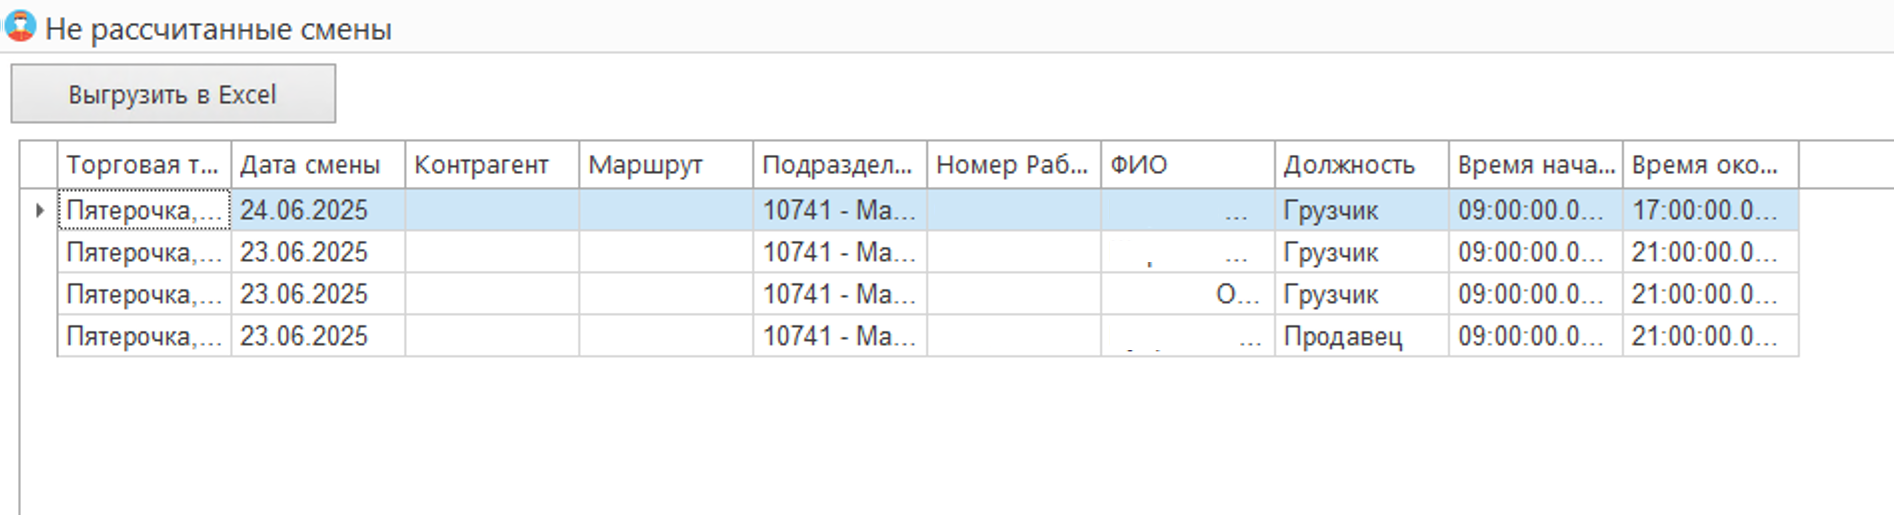Click the Торговая т... column header
The image size is (1894, 515).
pyautogui.click(x=144, y=165)
